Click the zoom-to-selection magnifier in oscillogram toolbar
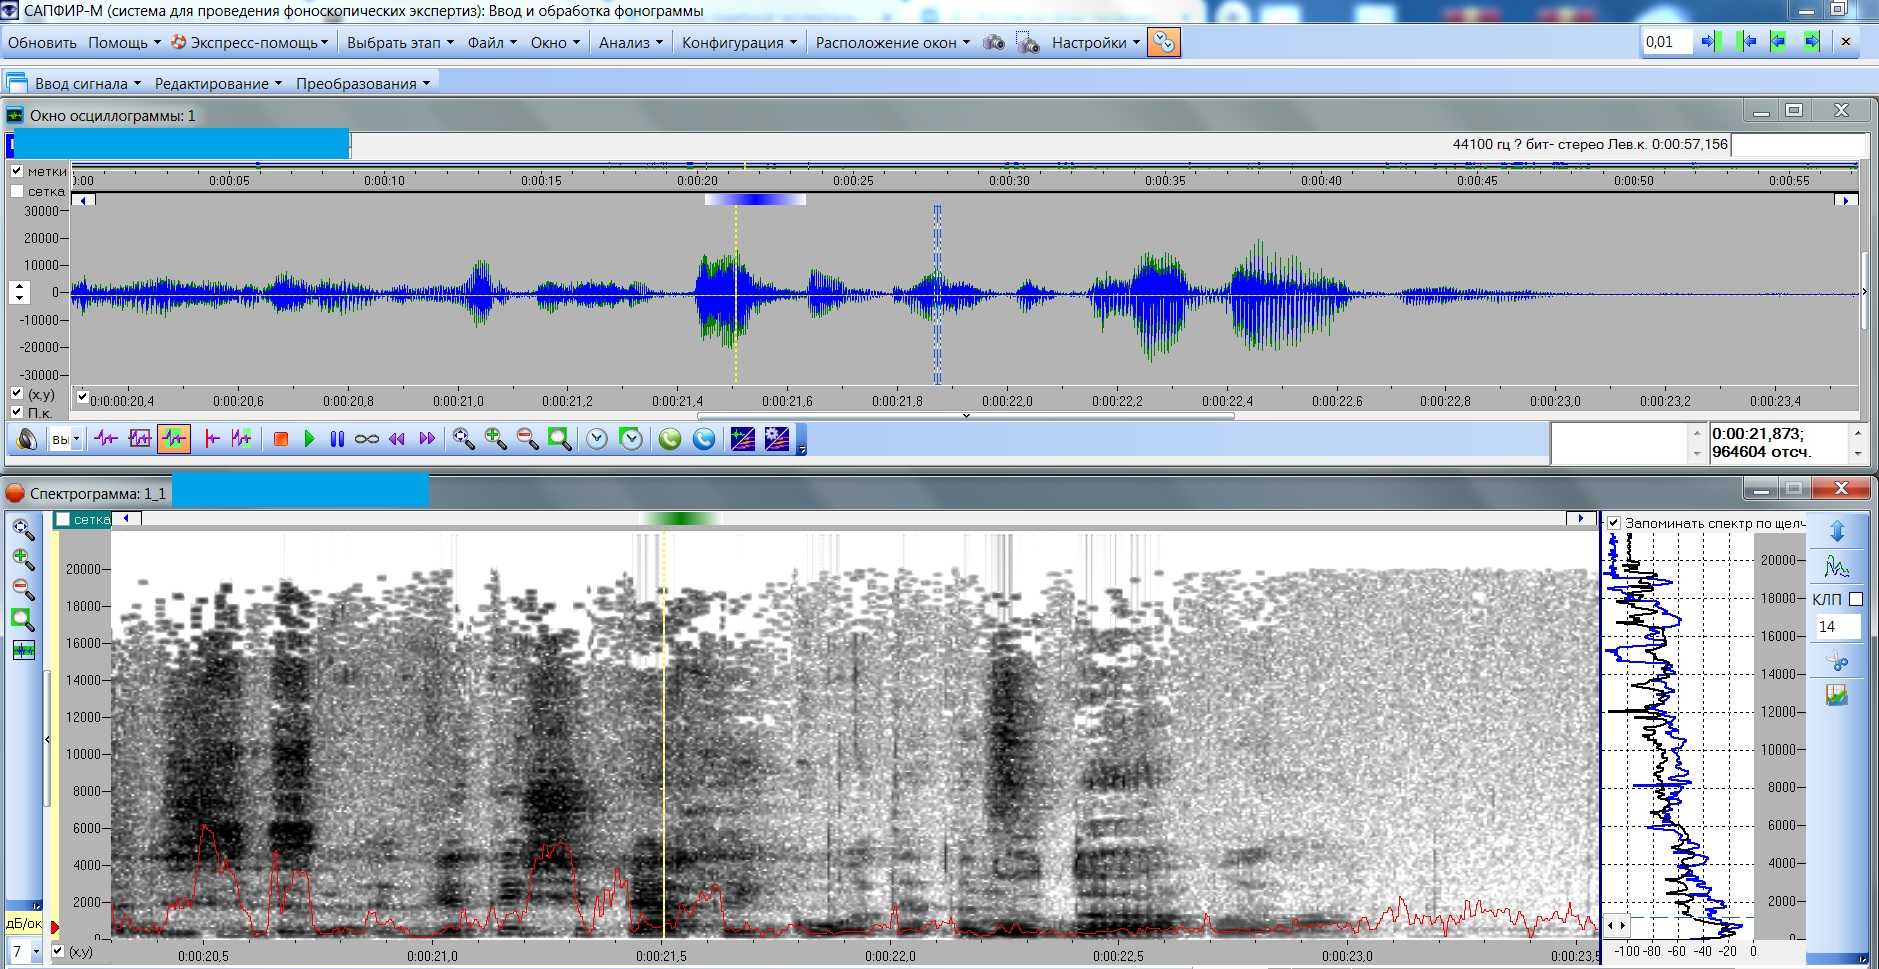The image size is (1879, 969). pyautogui.click(x=559, y=439)
